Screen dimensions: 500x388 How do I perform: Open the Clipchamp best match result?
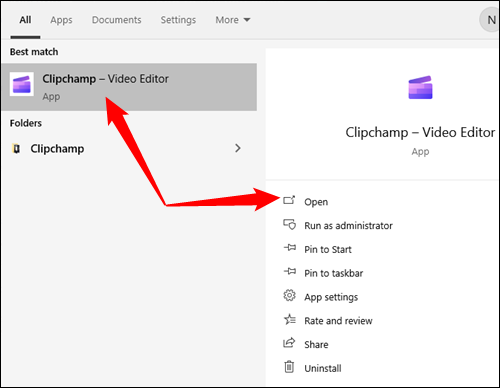point(129,87)
